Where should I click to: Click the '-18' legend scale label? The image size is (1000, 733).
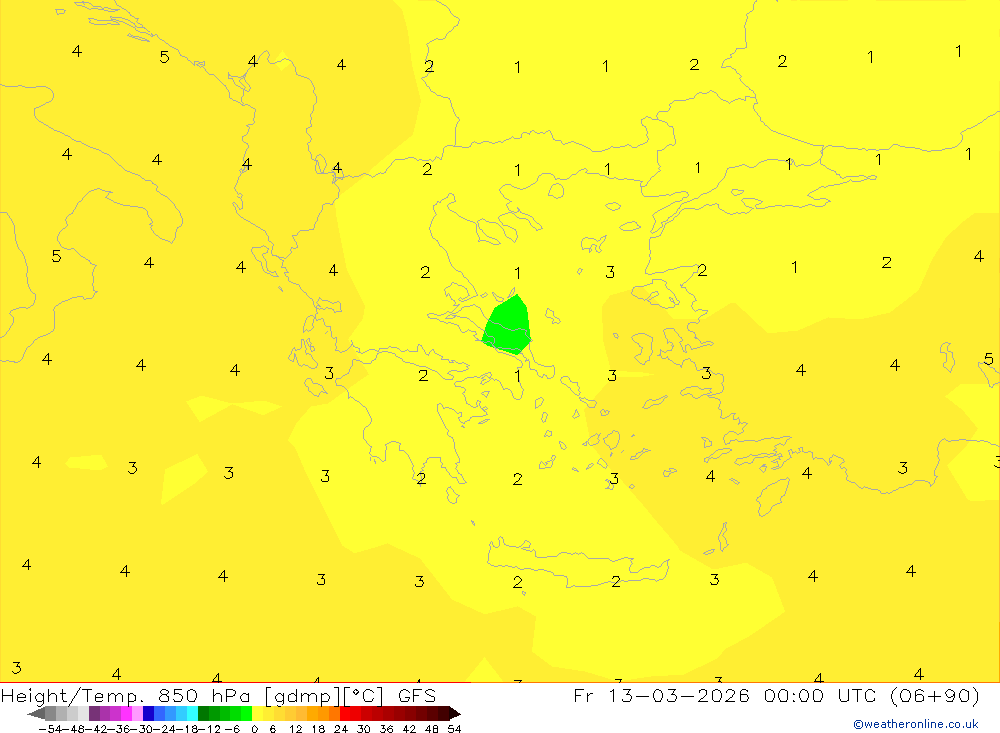coord(188,729)
